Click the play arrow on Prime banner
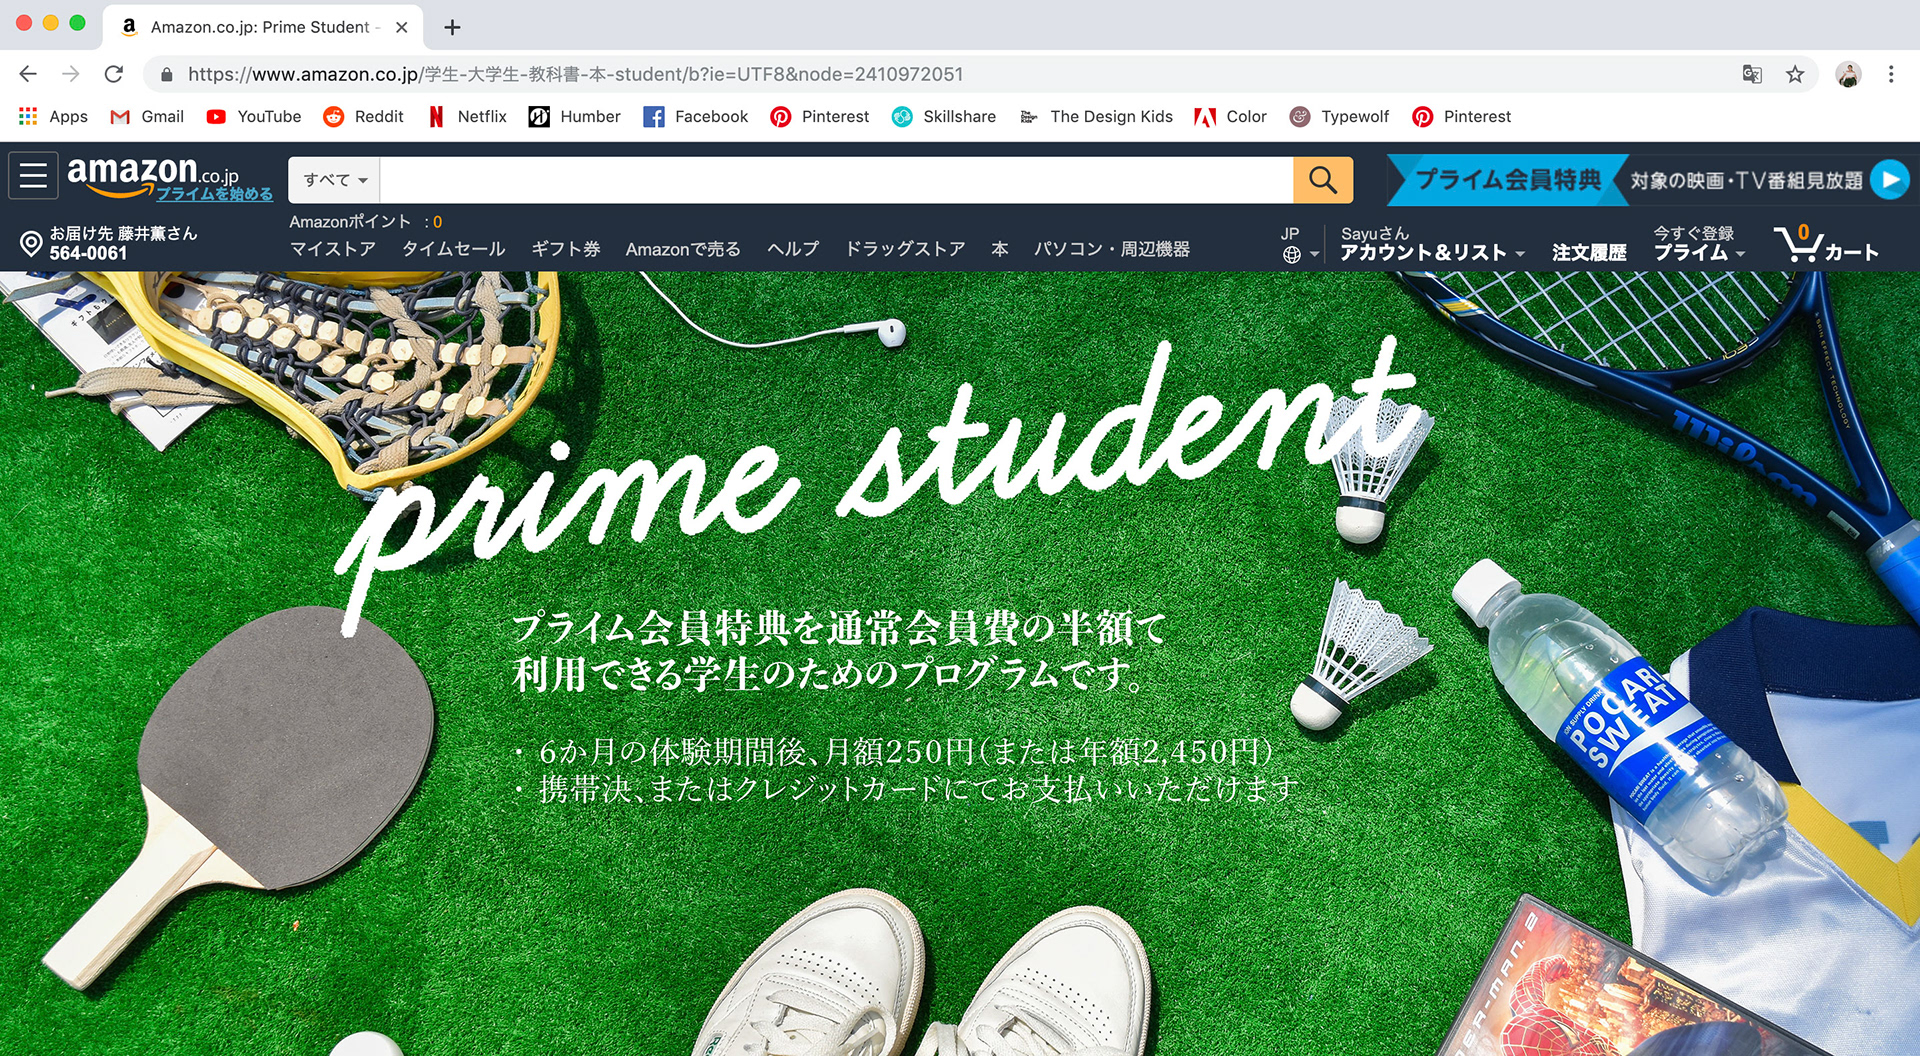Image resolution: width=1920 pixels, height=1056 pixels. [x=1889, y=180]
